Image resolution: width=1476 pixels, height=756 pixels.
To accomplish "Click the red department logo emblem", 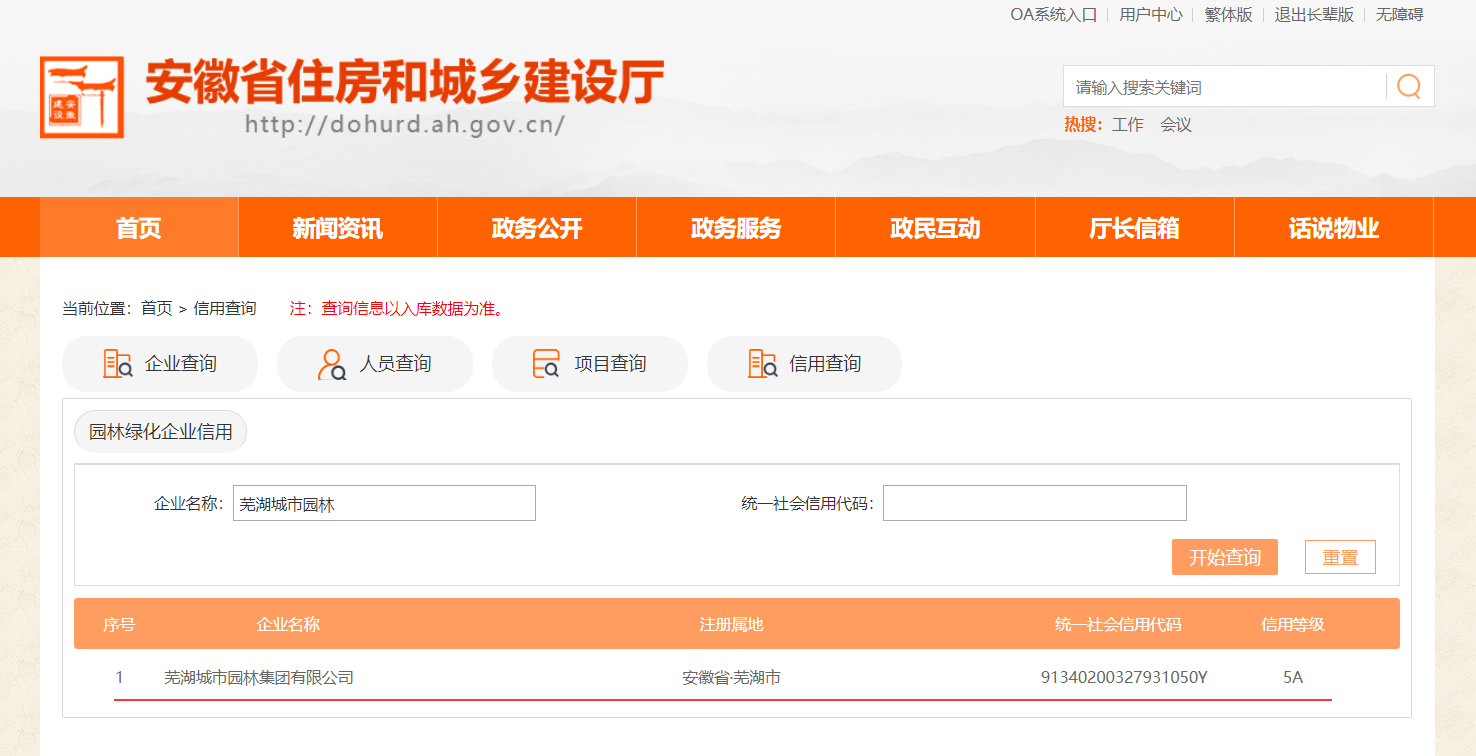I will point(82,97).
